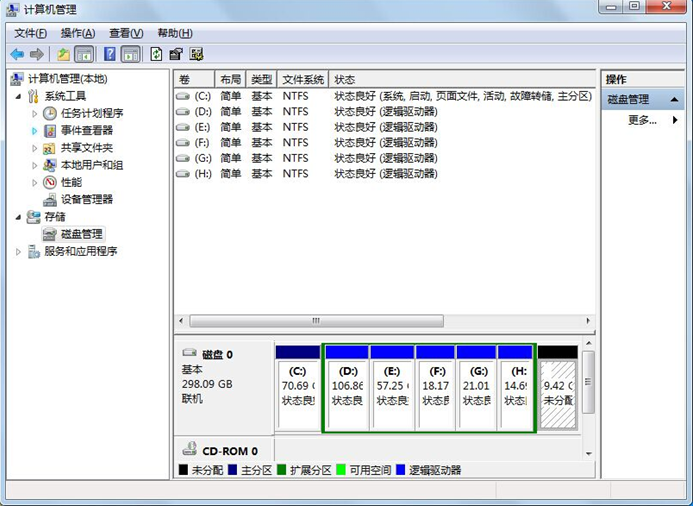Viewport: 693px width, 508px height.
Task: Click the volume list horizontal scrollbar thumb
Action: [x=316, y=321]
